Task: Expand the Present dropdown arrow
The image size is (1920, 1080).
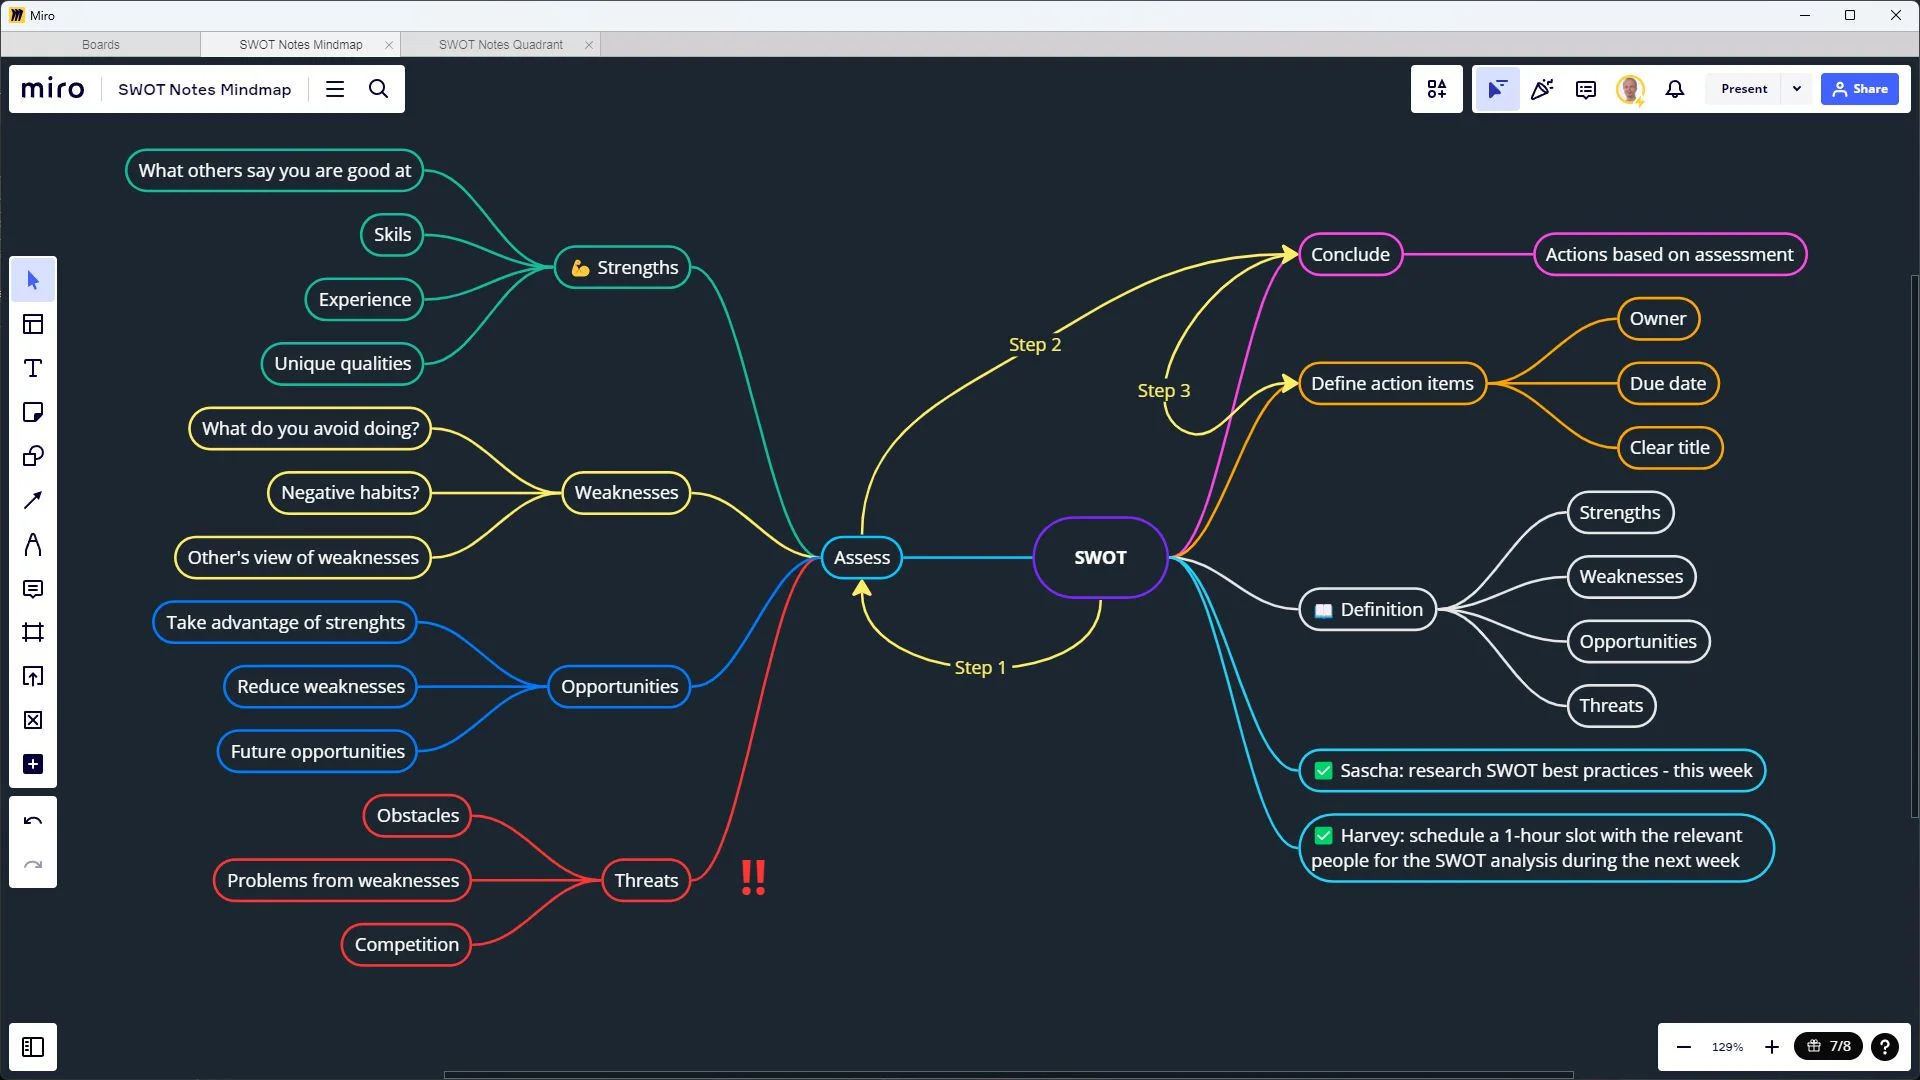Action: pyautogui.click(x=1797, y=89)
